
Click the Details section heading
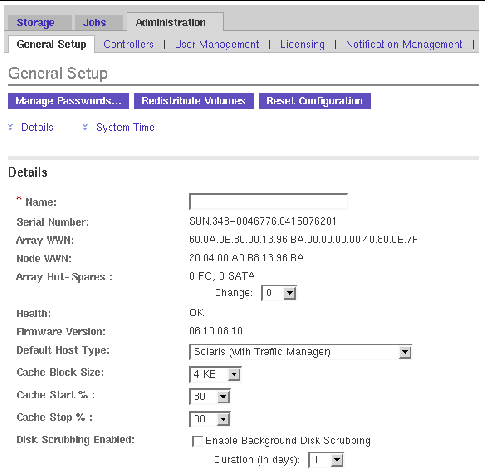click(28, 172)
